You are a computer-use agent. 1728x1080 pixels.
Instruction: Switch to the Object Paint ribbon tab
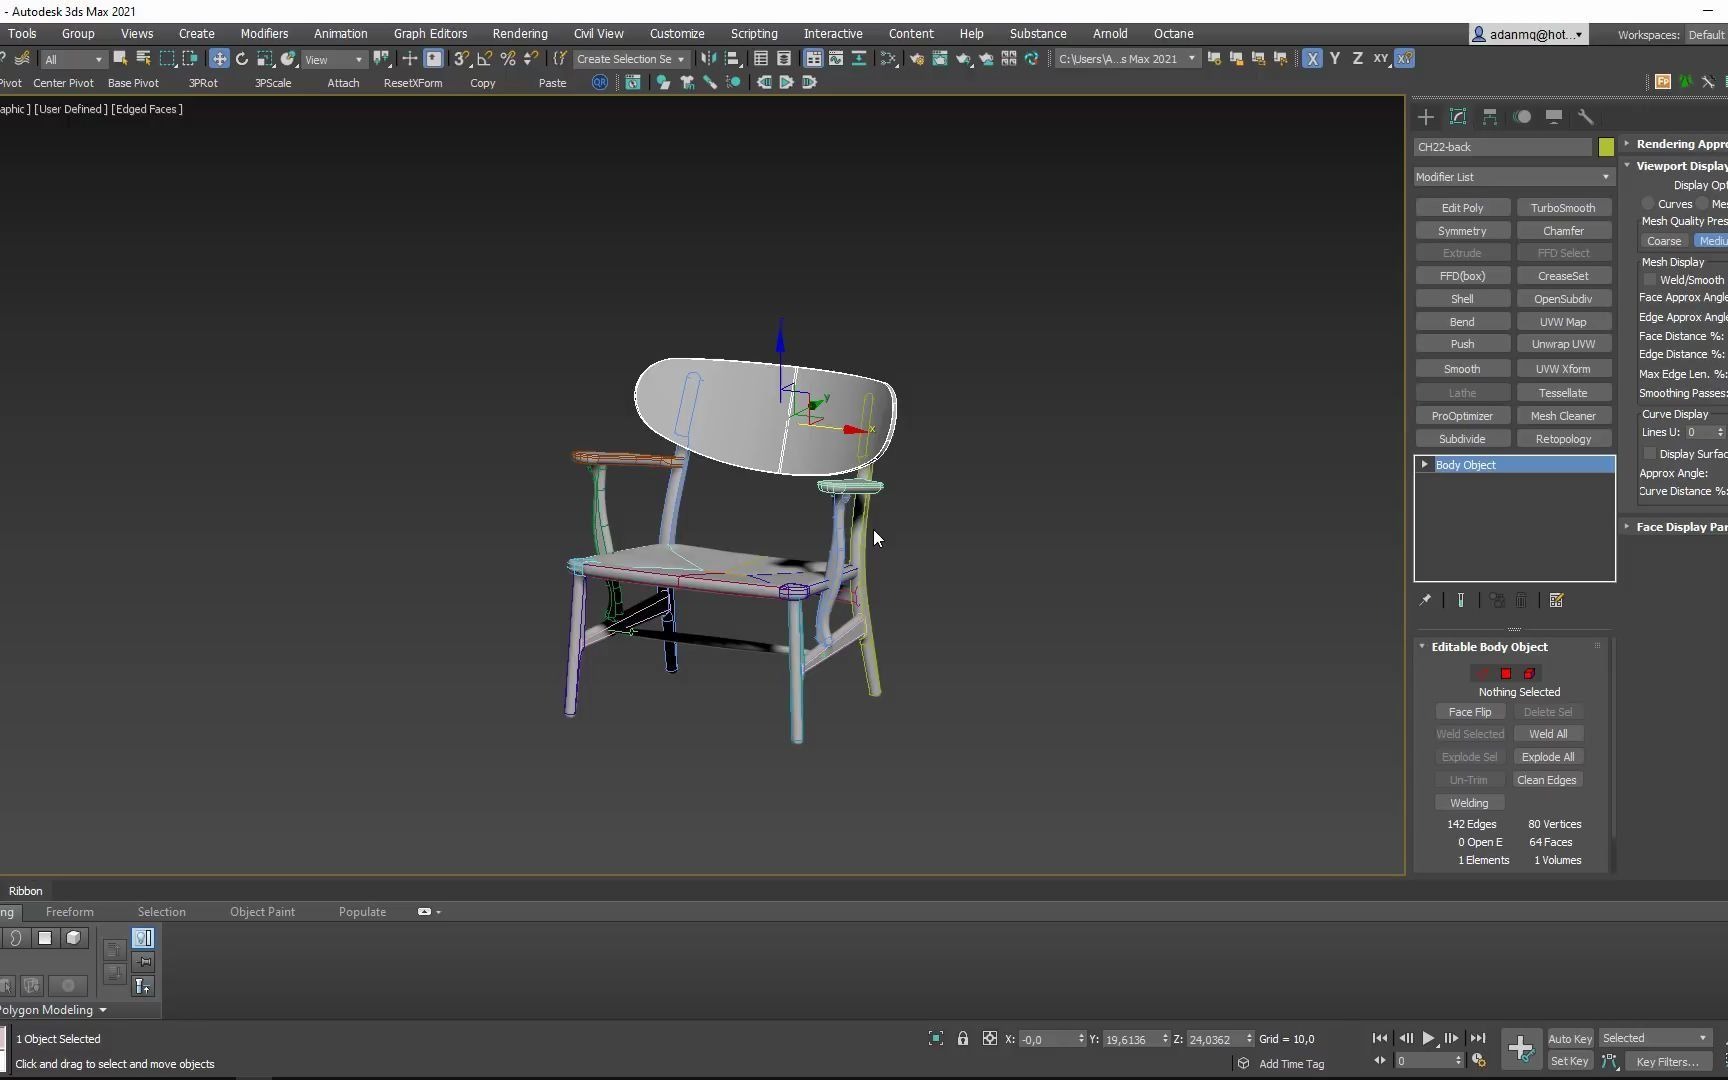click(x=261, y=911)
